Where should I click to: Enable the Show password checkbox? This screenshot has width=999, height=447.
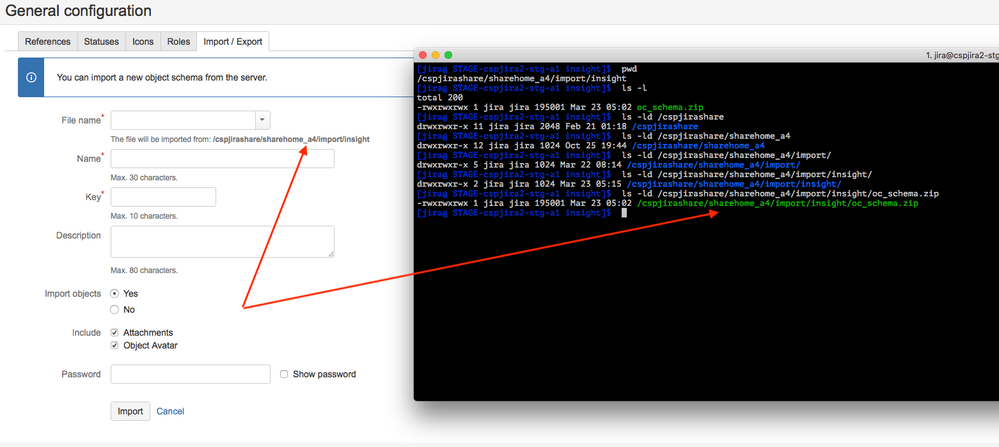284,374
